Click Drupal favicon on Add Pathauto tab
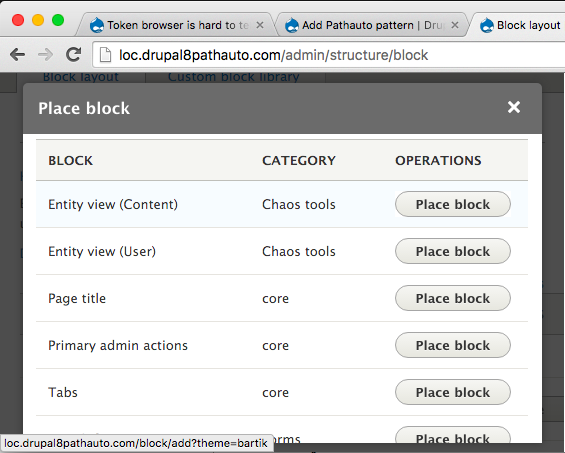The height and width of the screenshot is (453, 565). click(292, 26)
